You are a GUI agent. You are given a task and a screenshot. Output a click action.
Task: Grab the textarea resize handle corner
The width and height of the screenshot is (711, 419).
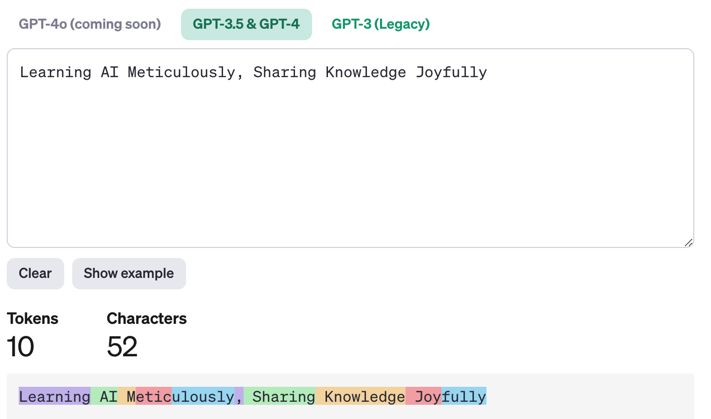pyautogui.click(x=688, y=243)
